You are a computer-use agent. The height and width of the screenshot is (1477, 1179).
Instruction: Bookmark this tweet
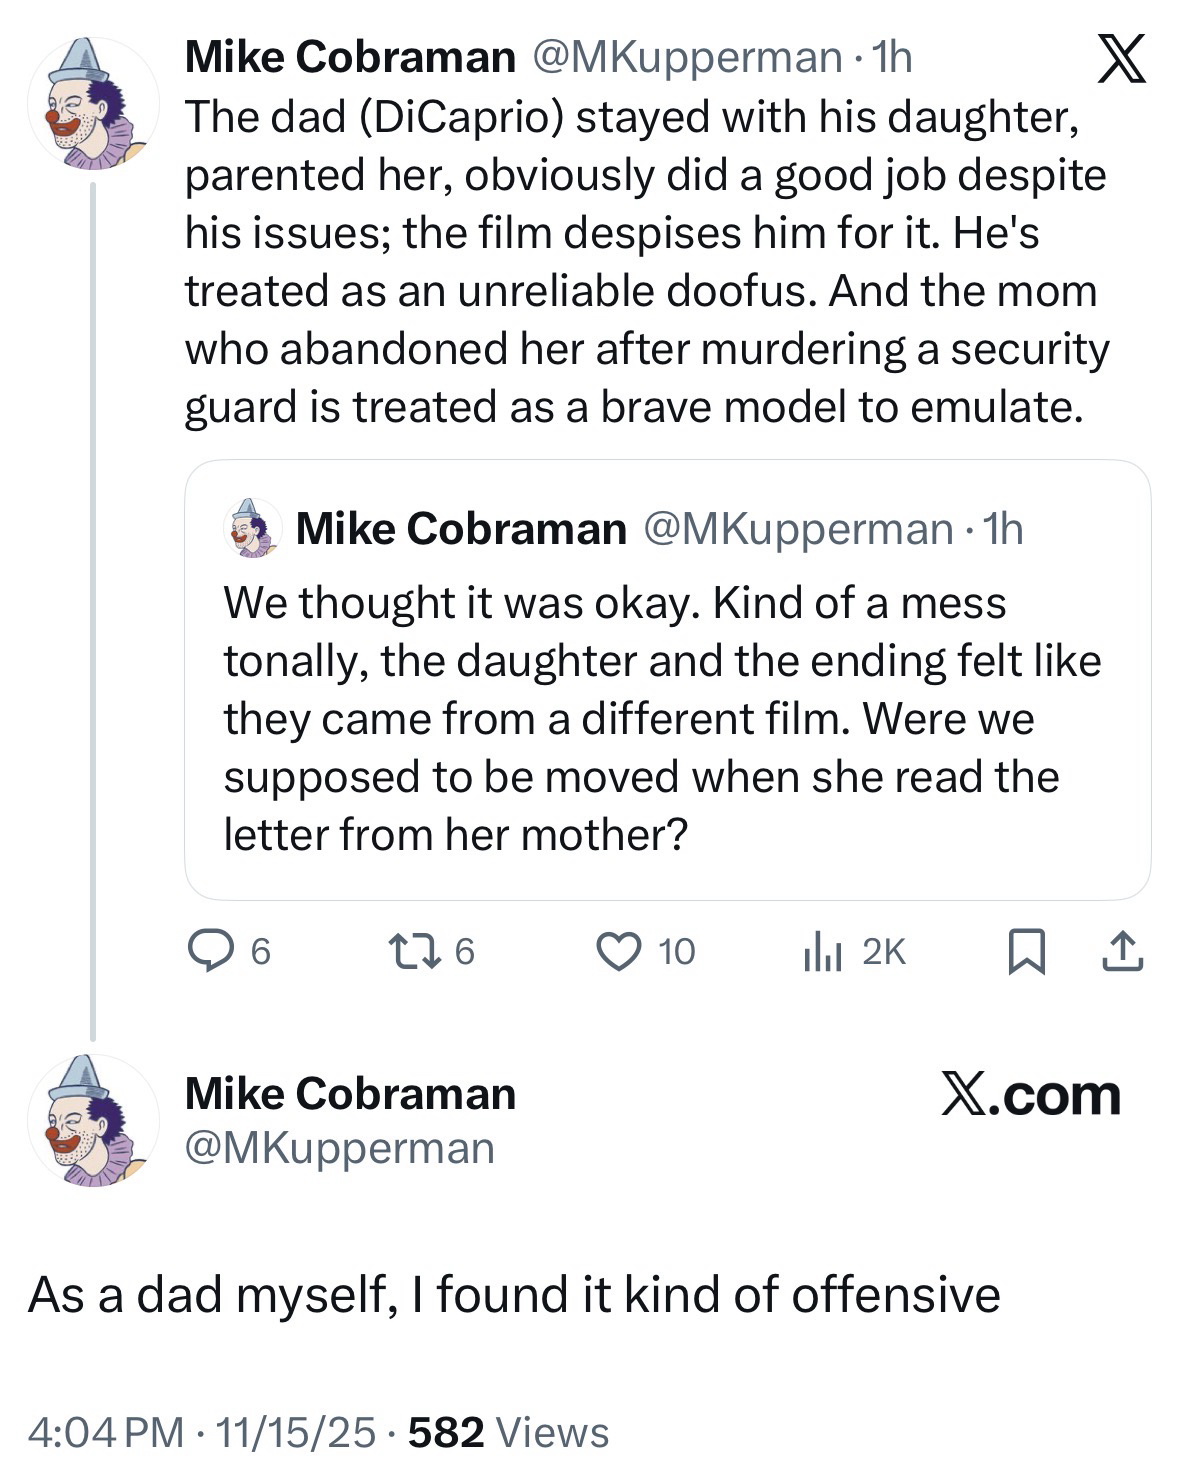1026,952
